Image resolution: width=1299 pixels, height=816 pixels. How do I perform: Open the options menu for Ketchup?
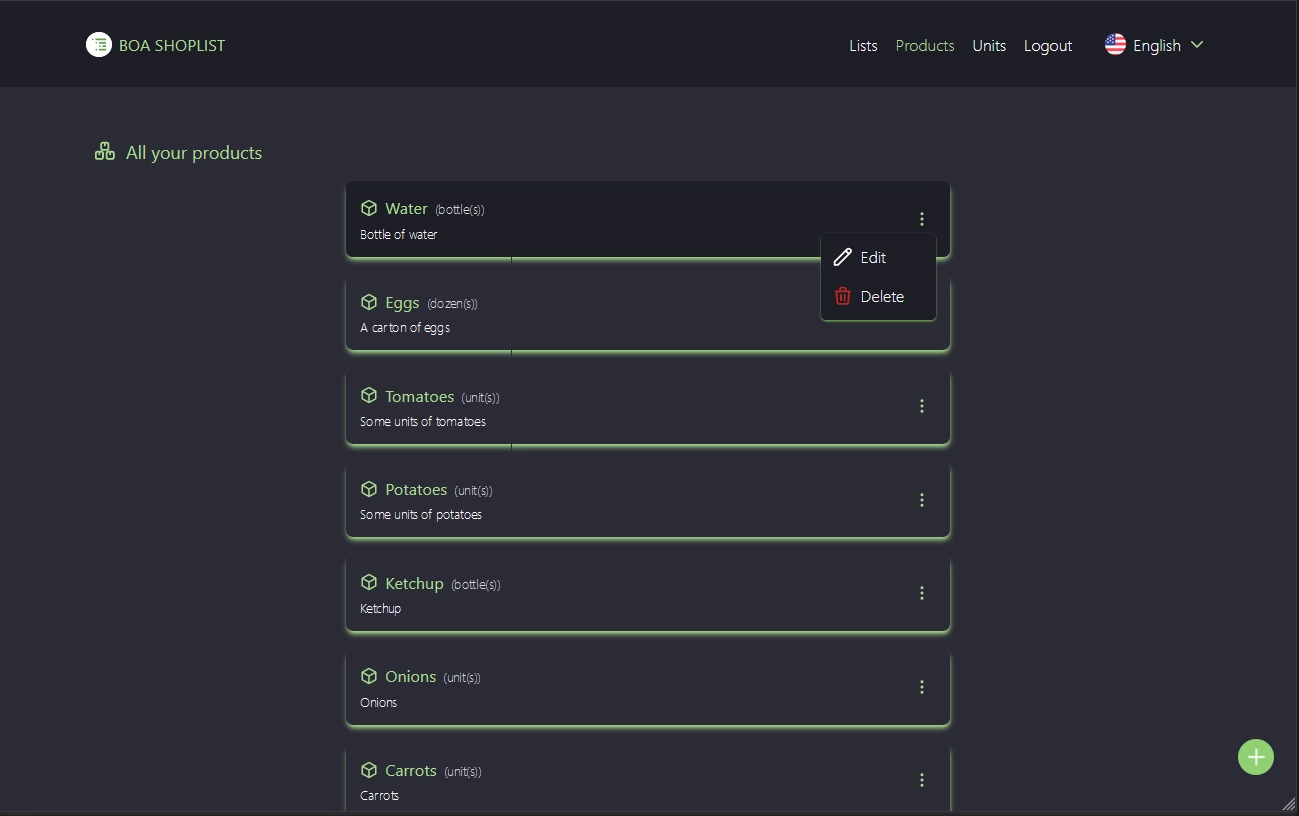(921, 593)
